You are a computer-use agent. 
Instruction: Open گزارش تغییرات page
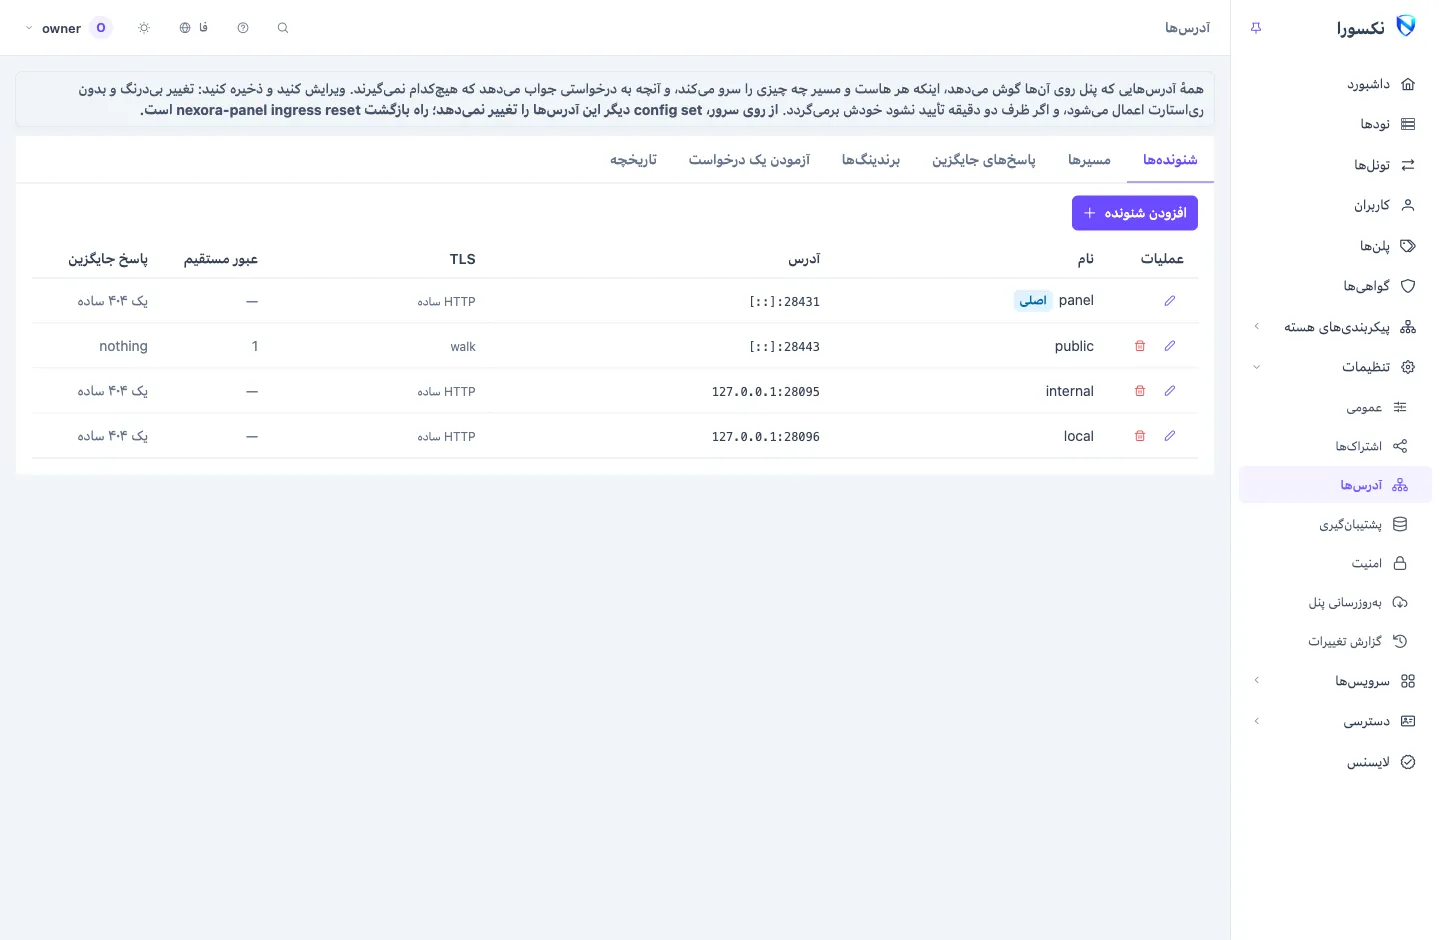click(x=1335, y=641)
